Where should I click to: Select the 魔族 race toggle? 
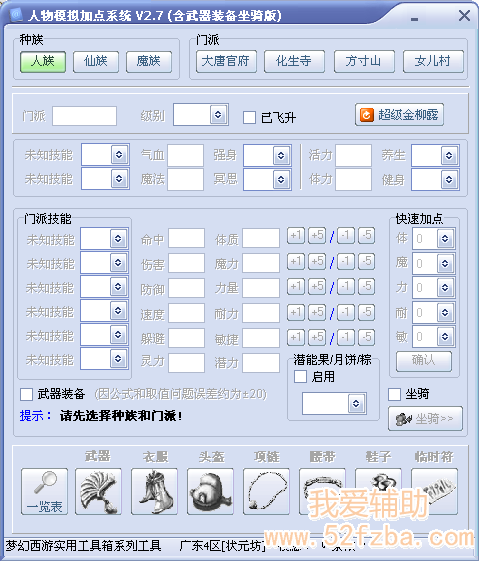click(149, 62)
